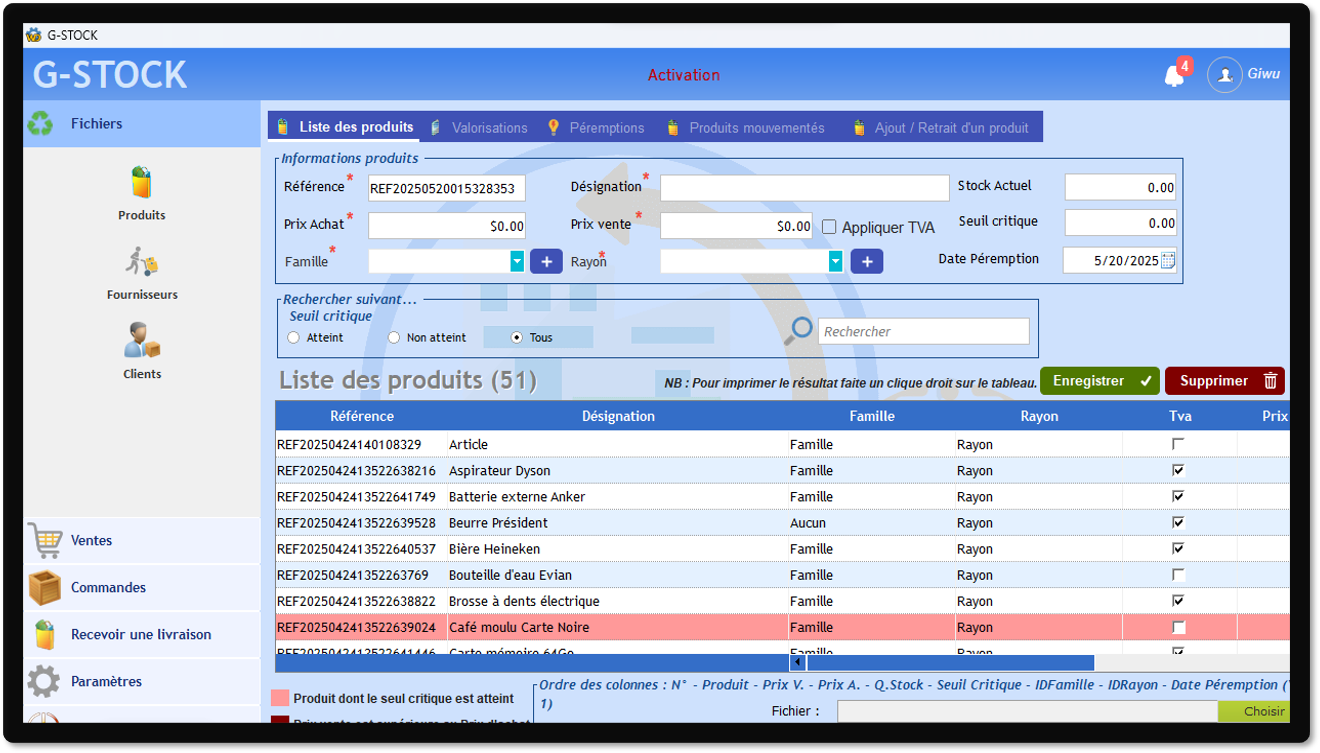Select the Tous radio button
The height and width of the screenshot is (753, 1320).
[x=517, y=338]
